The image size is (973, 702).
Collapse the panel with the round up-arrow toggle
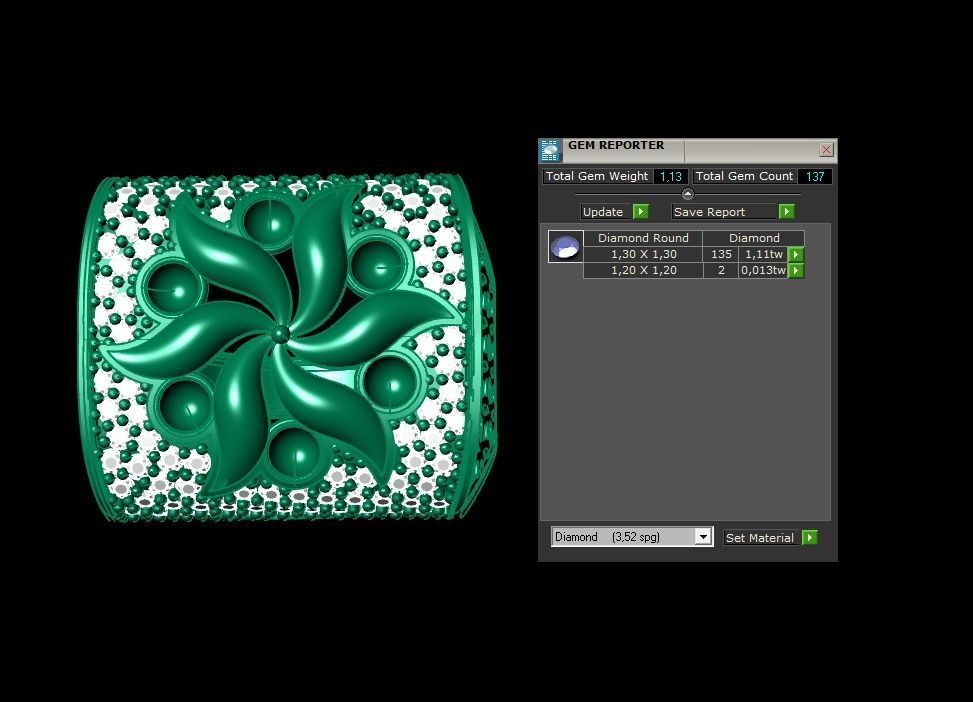[x=688, y=194]
